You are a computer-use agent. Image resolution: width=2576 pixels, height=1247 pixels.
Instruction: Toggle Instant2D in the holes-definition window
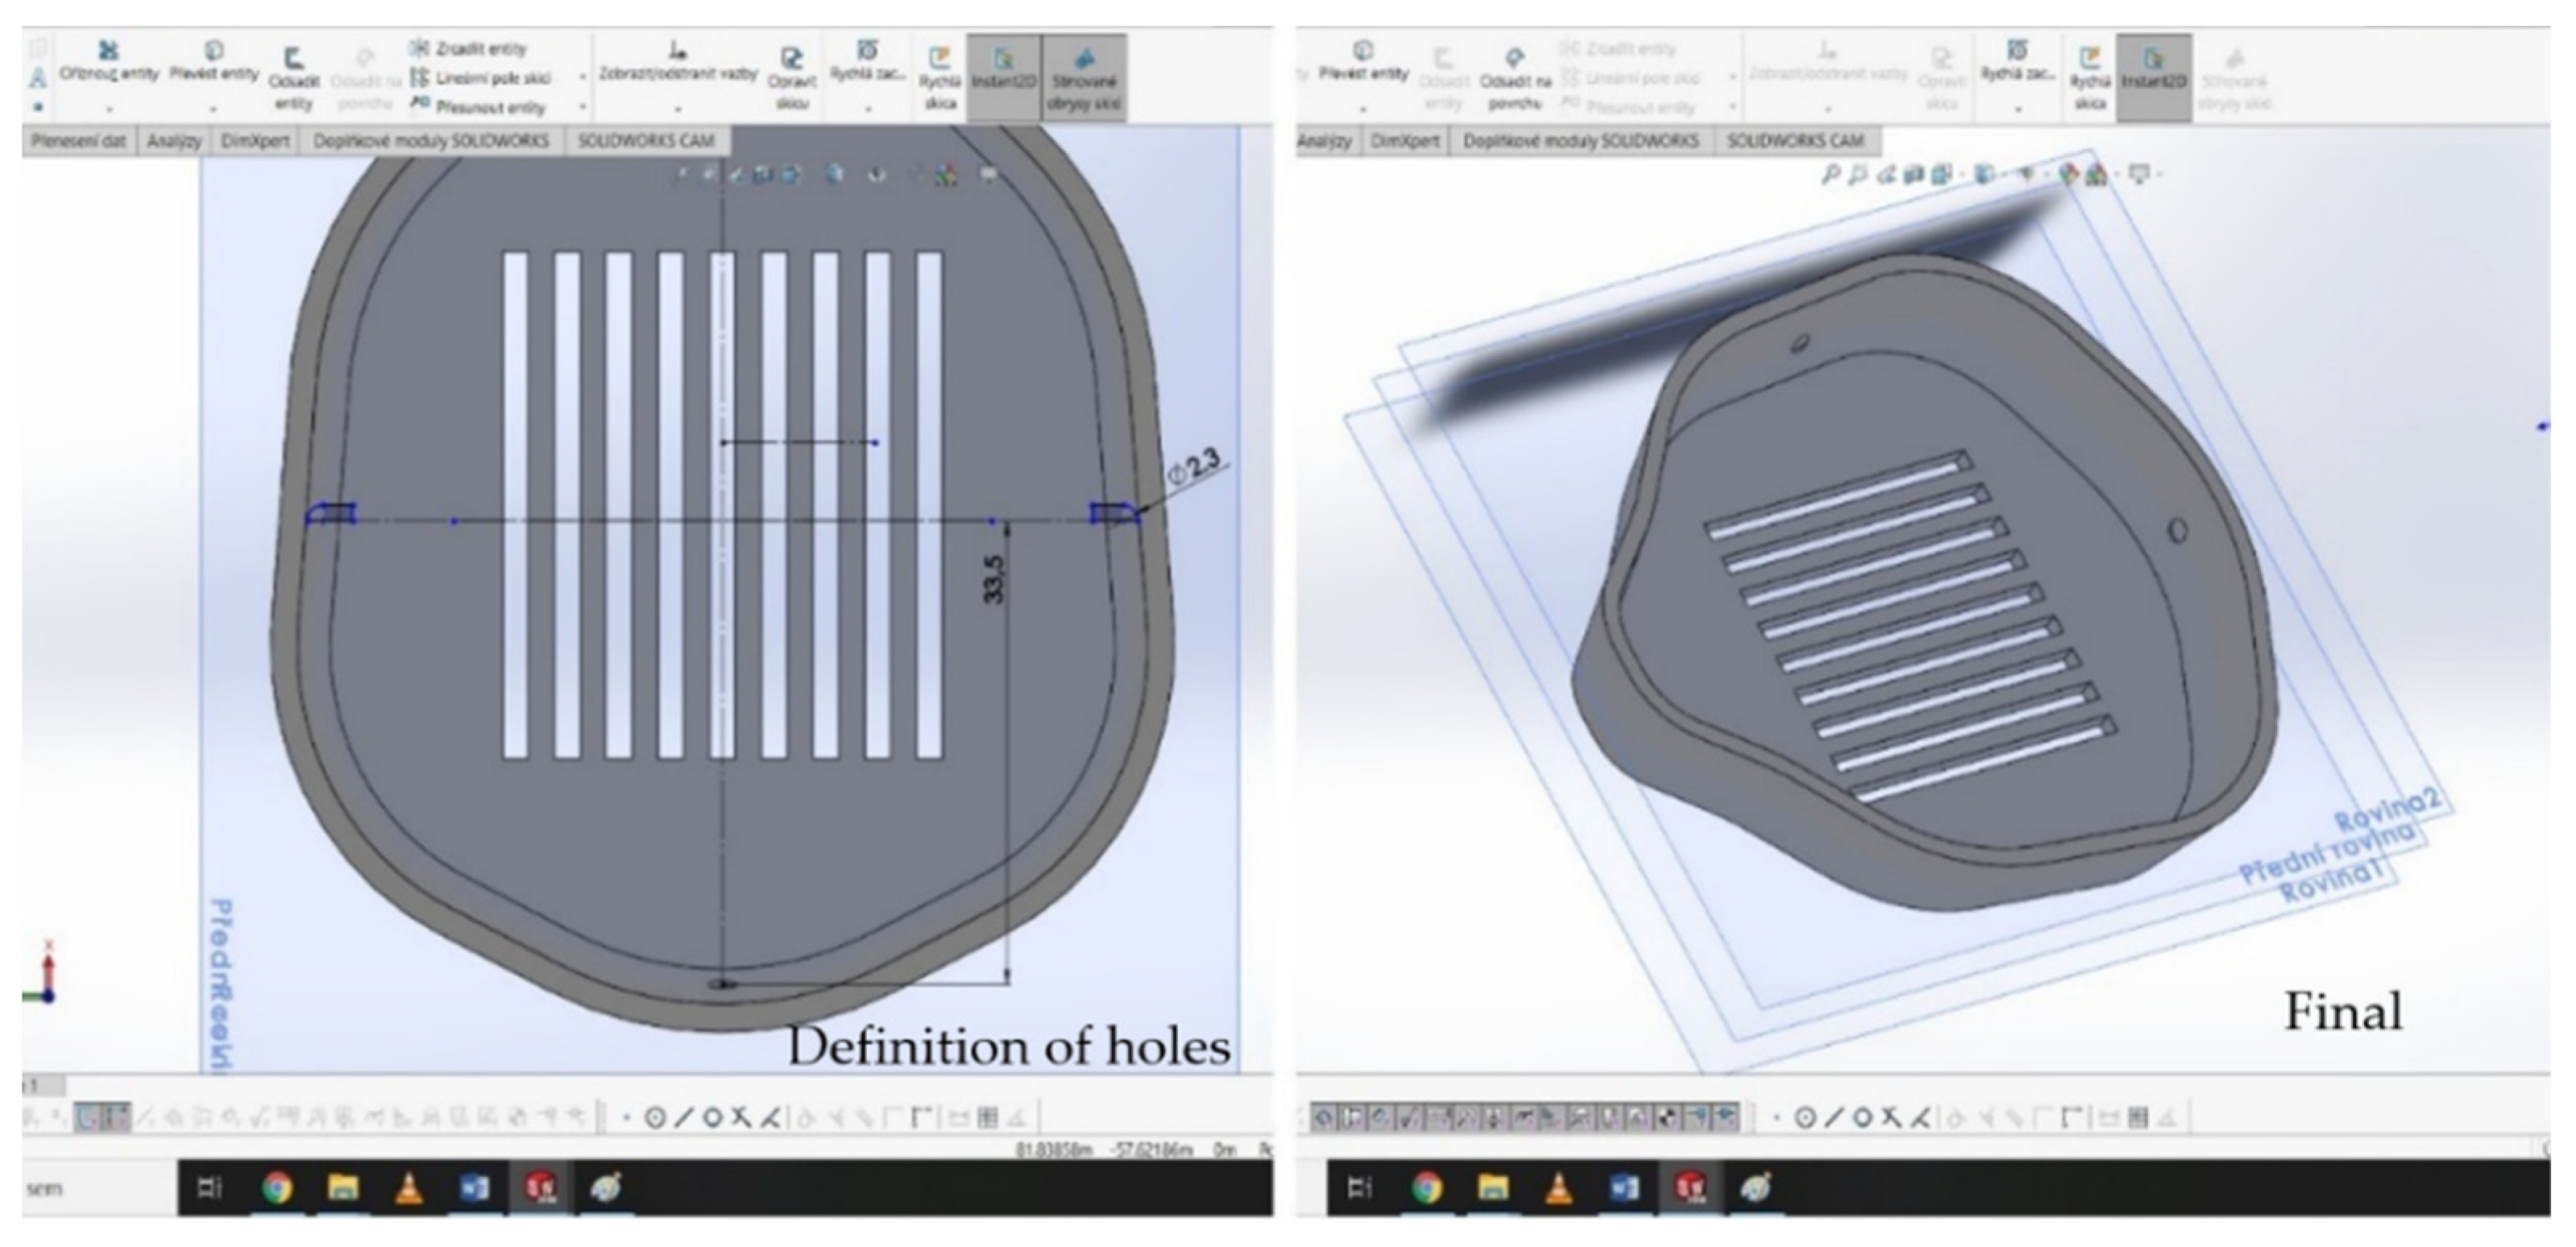1004,70
